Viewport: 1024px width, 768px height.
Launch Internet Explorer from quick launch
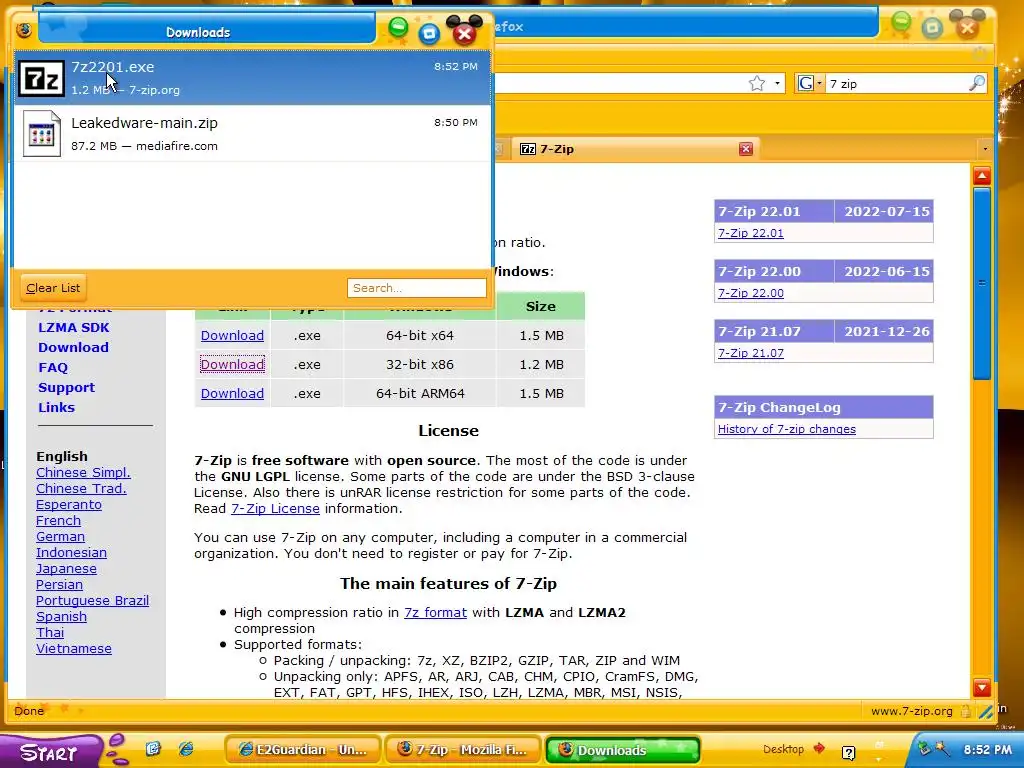[x=186, y=748]
